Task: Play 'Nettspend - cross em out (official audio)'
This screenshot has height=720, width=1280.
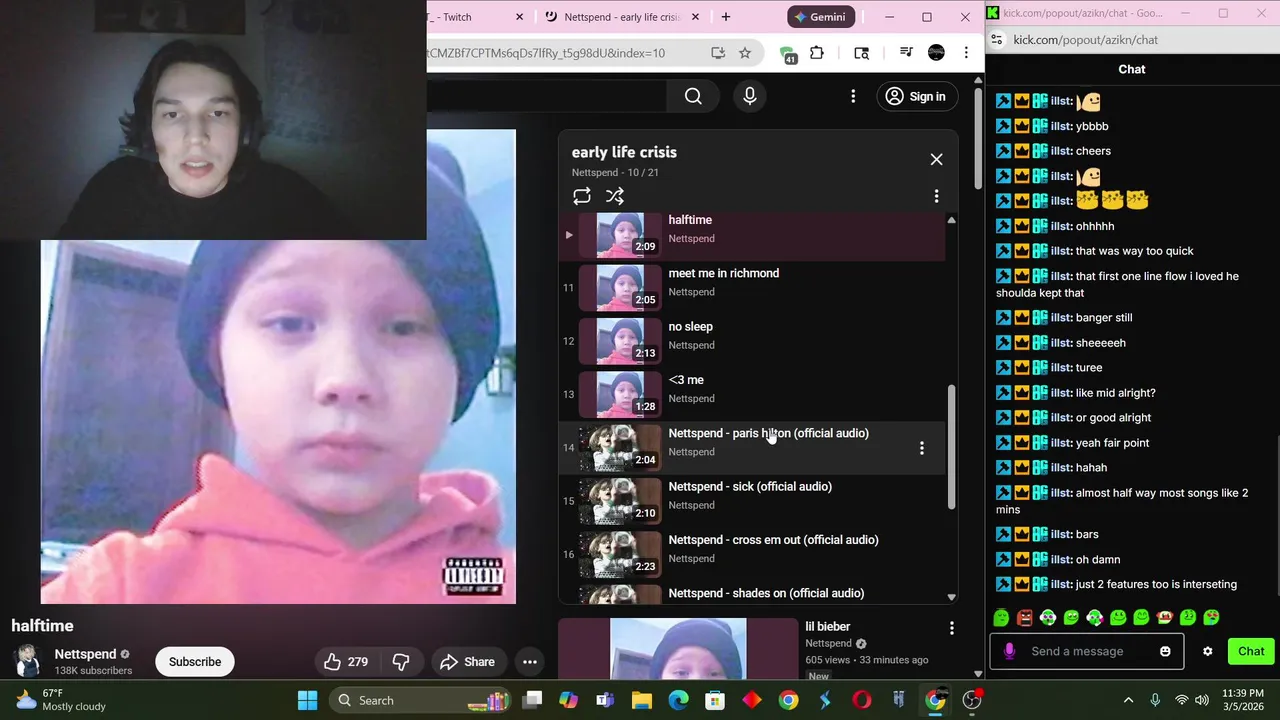Action: [x=751, y=554]
